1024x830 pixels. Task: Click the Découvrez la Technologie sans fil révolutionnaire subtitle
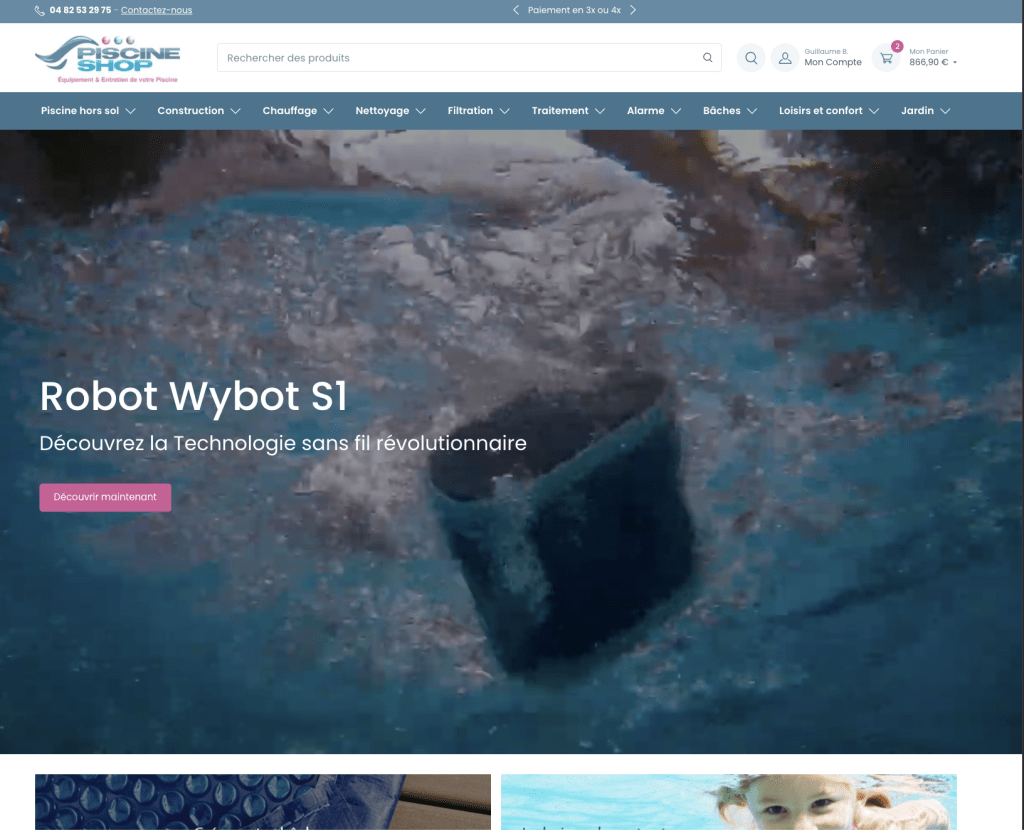283,443
